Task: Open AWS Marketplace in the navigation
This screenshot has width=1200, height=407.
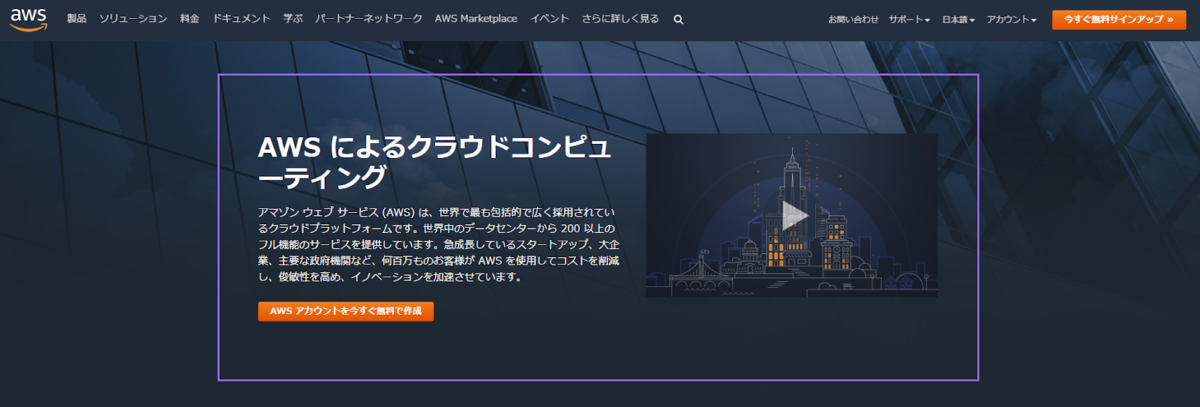Action: [x=476, y=19]
